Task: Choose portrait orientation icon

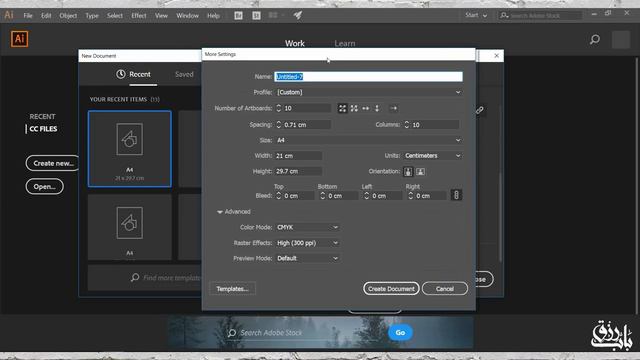Action: tap(408, 171)
